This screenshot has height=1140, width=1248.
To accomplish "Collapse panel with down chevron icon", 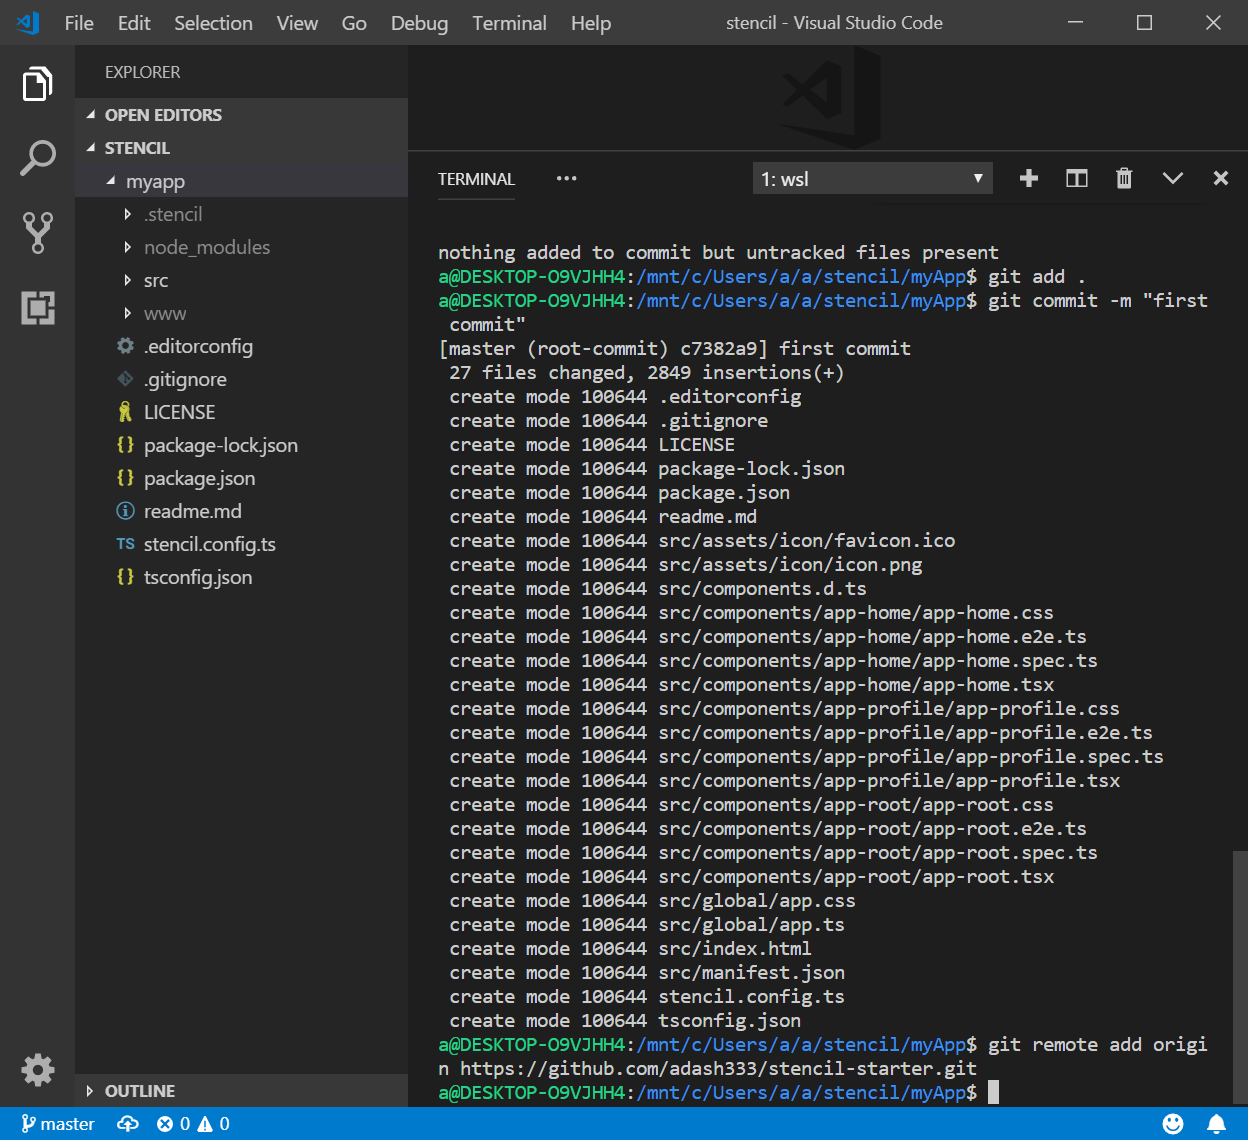I will click(x=1172, y=179).
